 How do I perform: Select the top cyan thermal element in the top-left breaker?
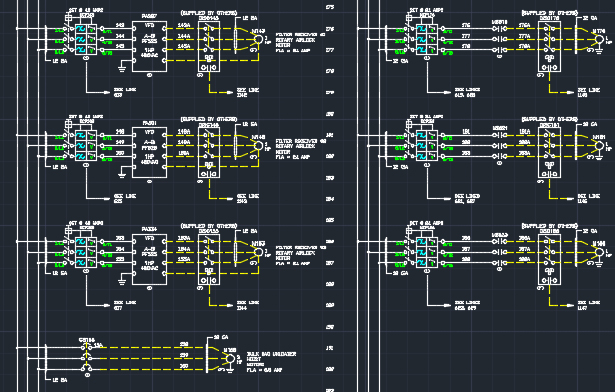81,29
